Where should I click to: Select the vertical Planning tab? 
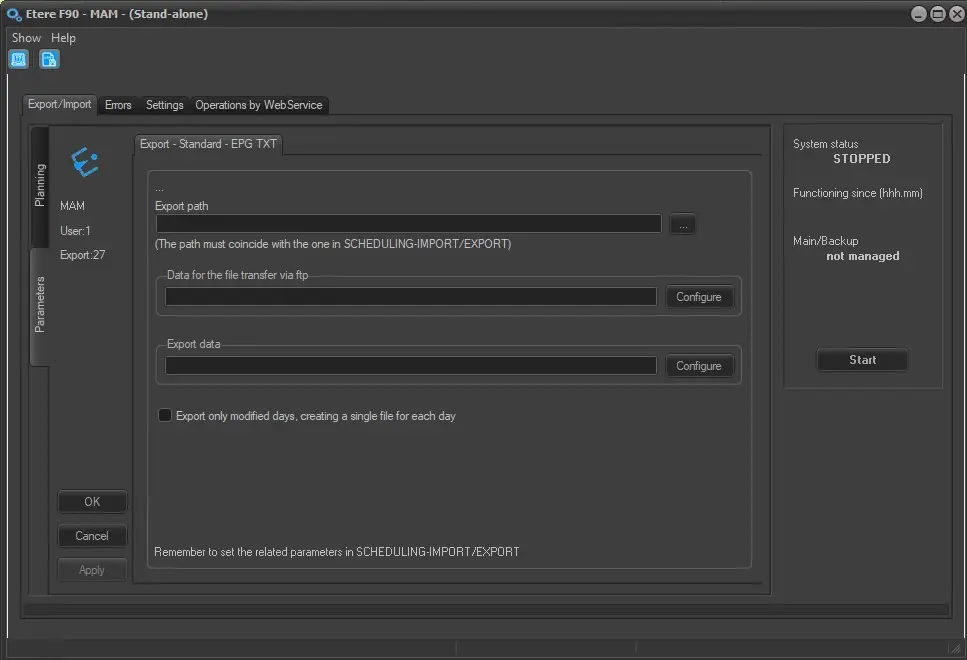tap(40, 186)
